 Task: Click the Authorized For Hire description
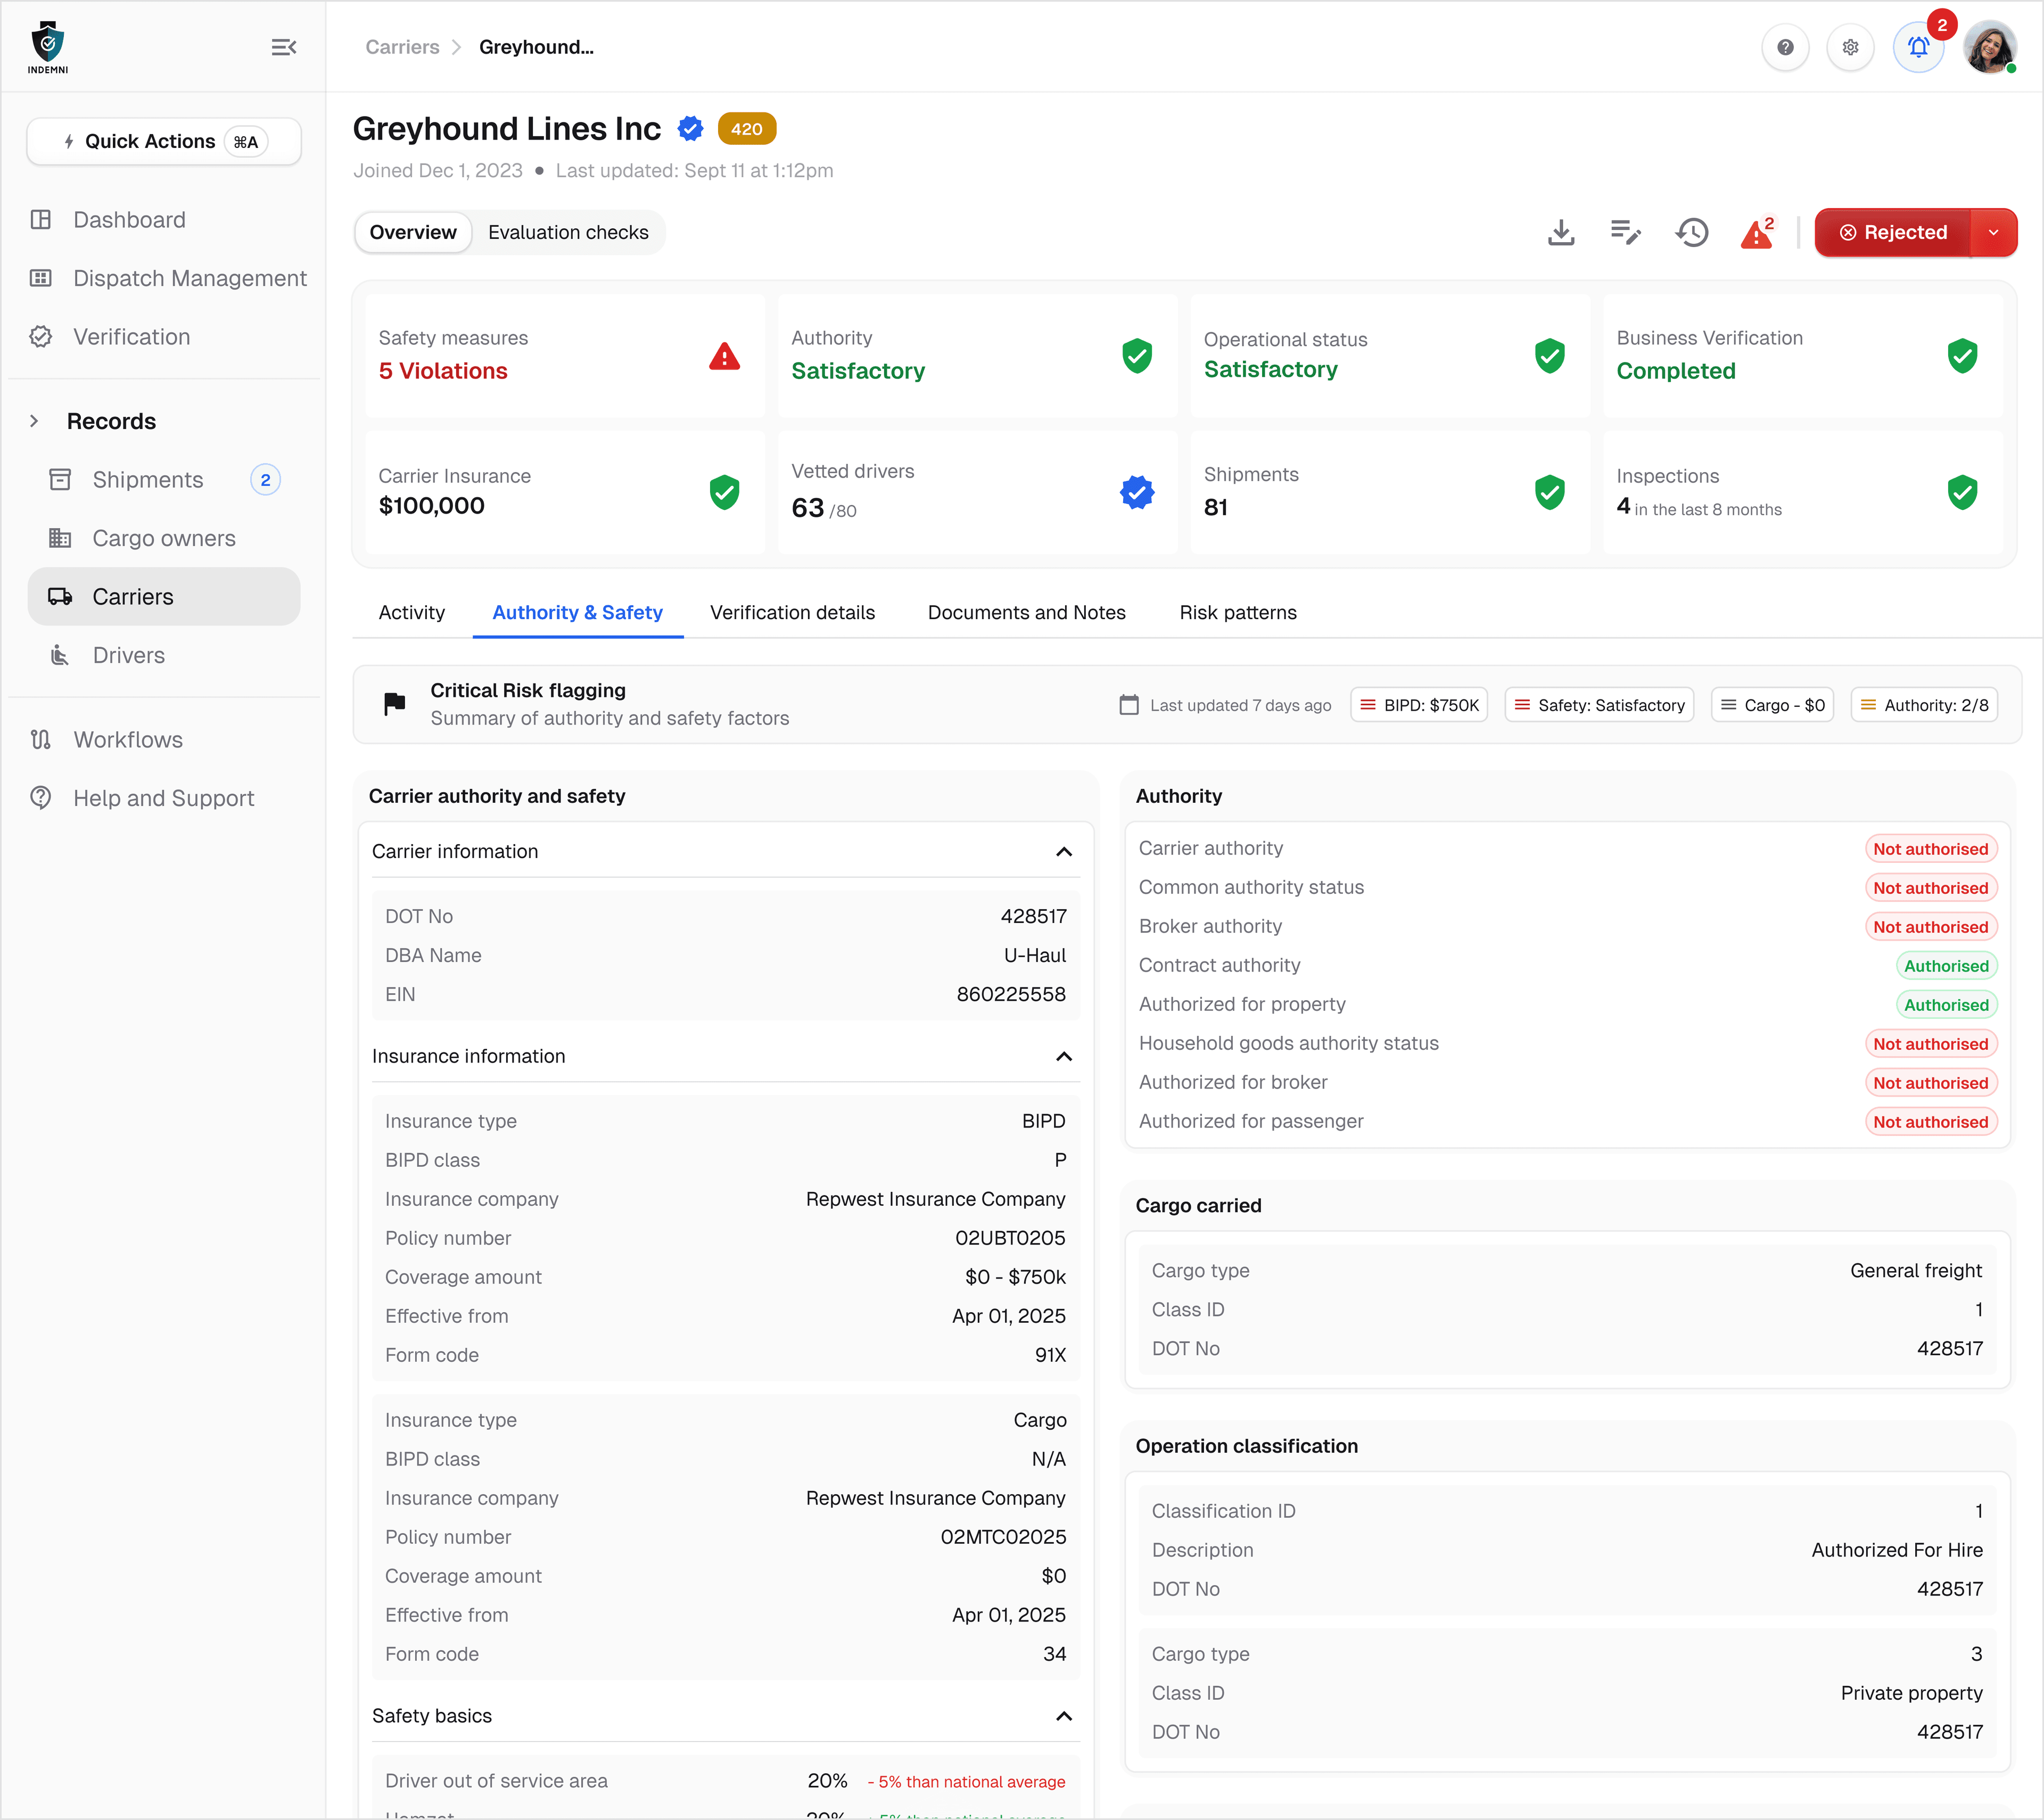[1897, 1550]
